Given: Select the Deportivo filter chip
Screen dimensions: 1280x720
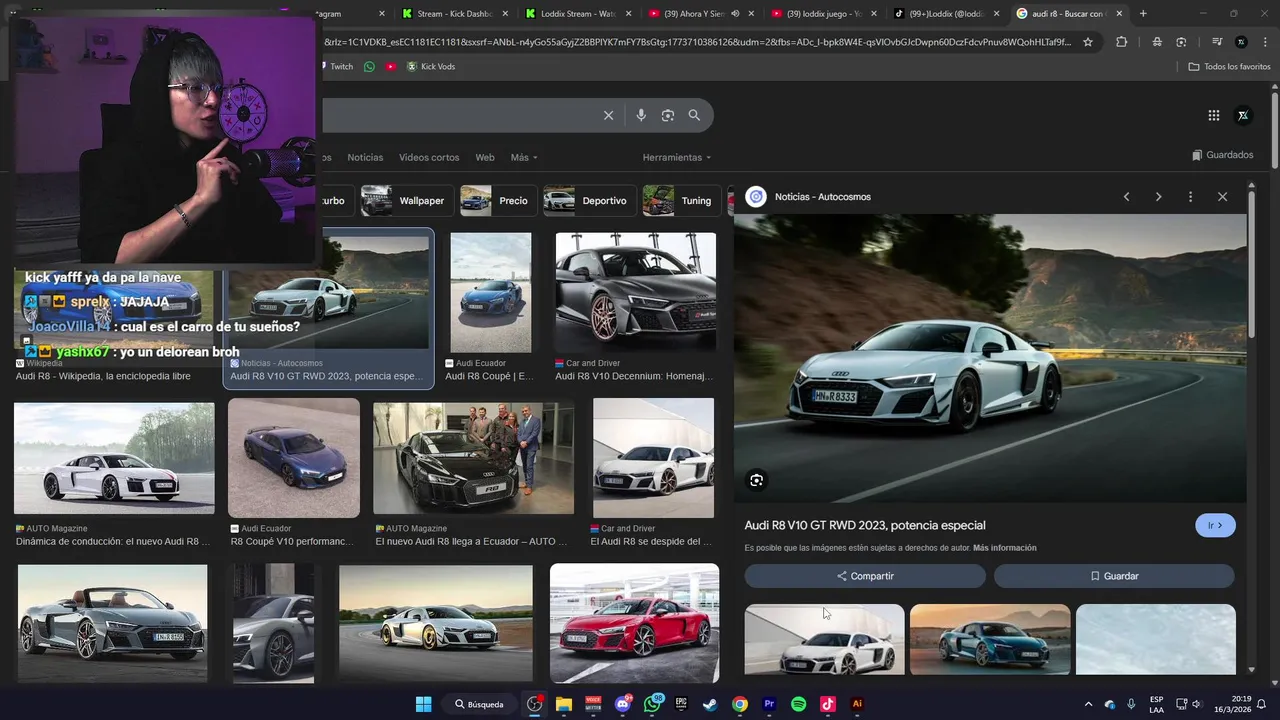Looking at the screenshot, I should (589, 201).
